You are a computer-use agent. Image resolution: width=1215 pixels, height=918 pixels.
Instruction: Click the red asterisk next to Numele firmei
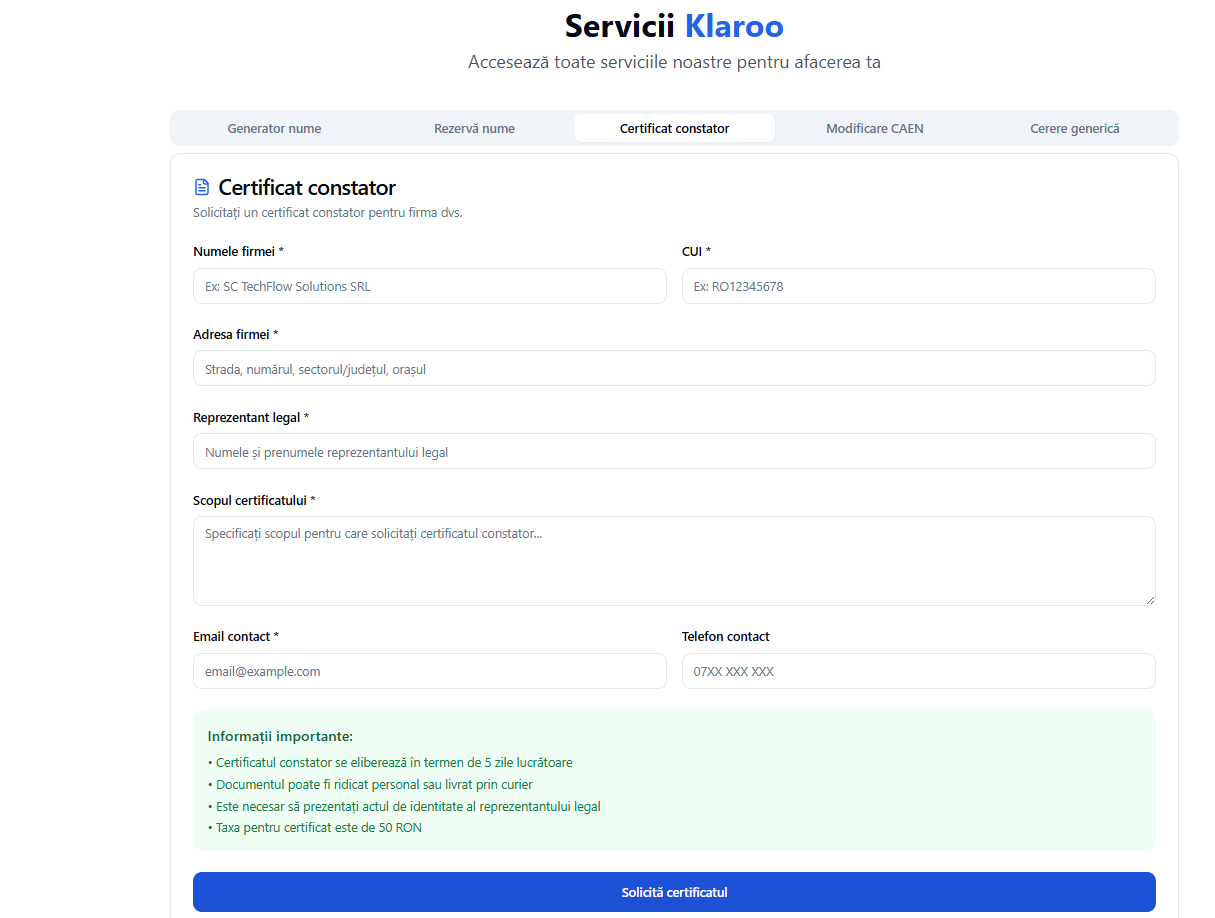pos(283,251)
